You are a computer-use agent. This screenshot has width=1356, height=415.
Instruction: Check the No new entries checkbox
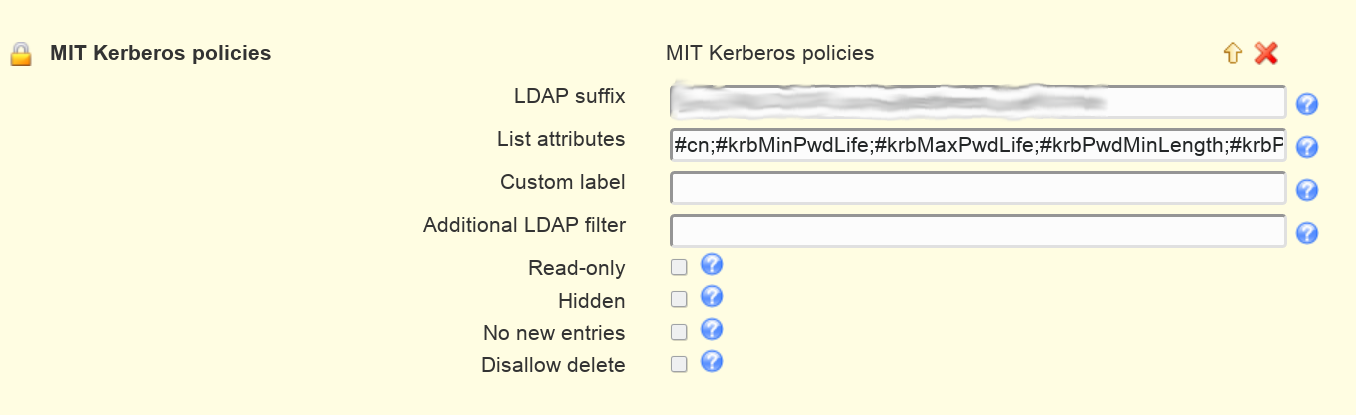(679, 332)
